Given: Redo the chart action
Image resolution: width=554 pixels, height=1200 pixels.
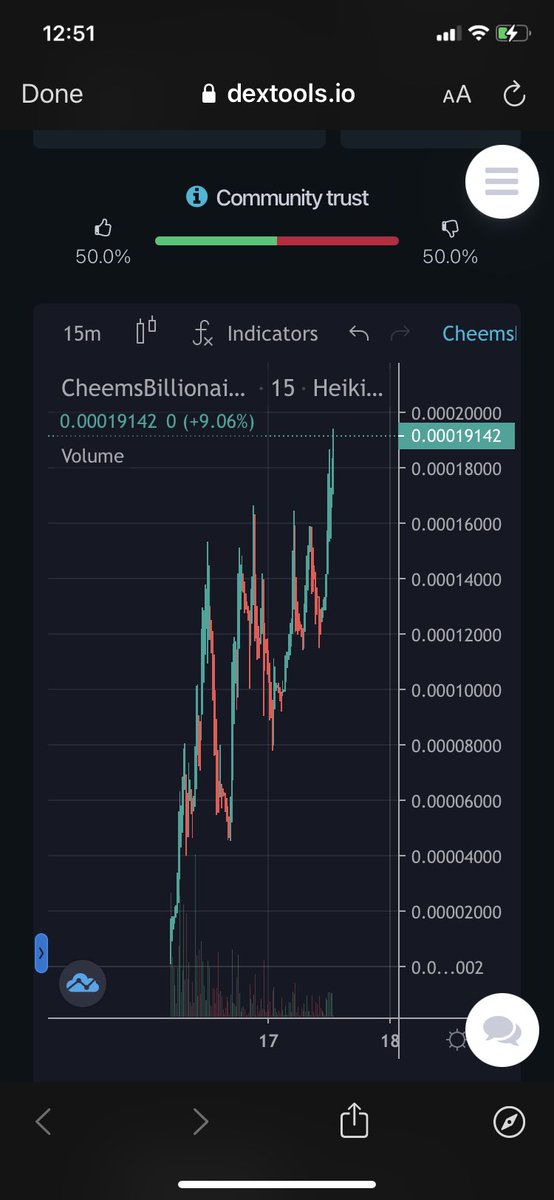Looking at the screenshot, I should [x=400, y=333].
